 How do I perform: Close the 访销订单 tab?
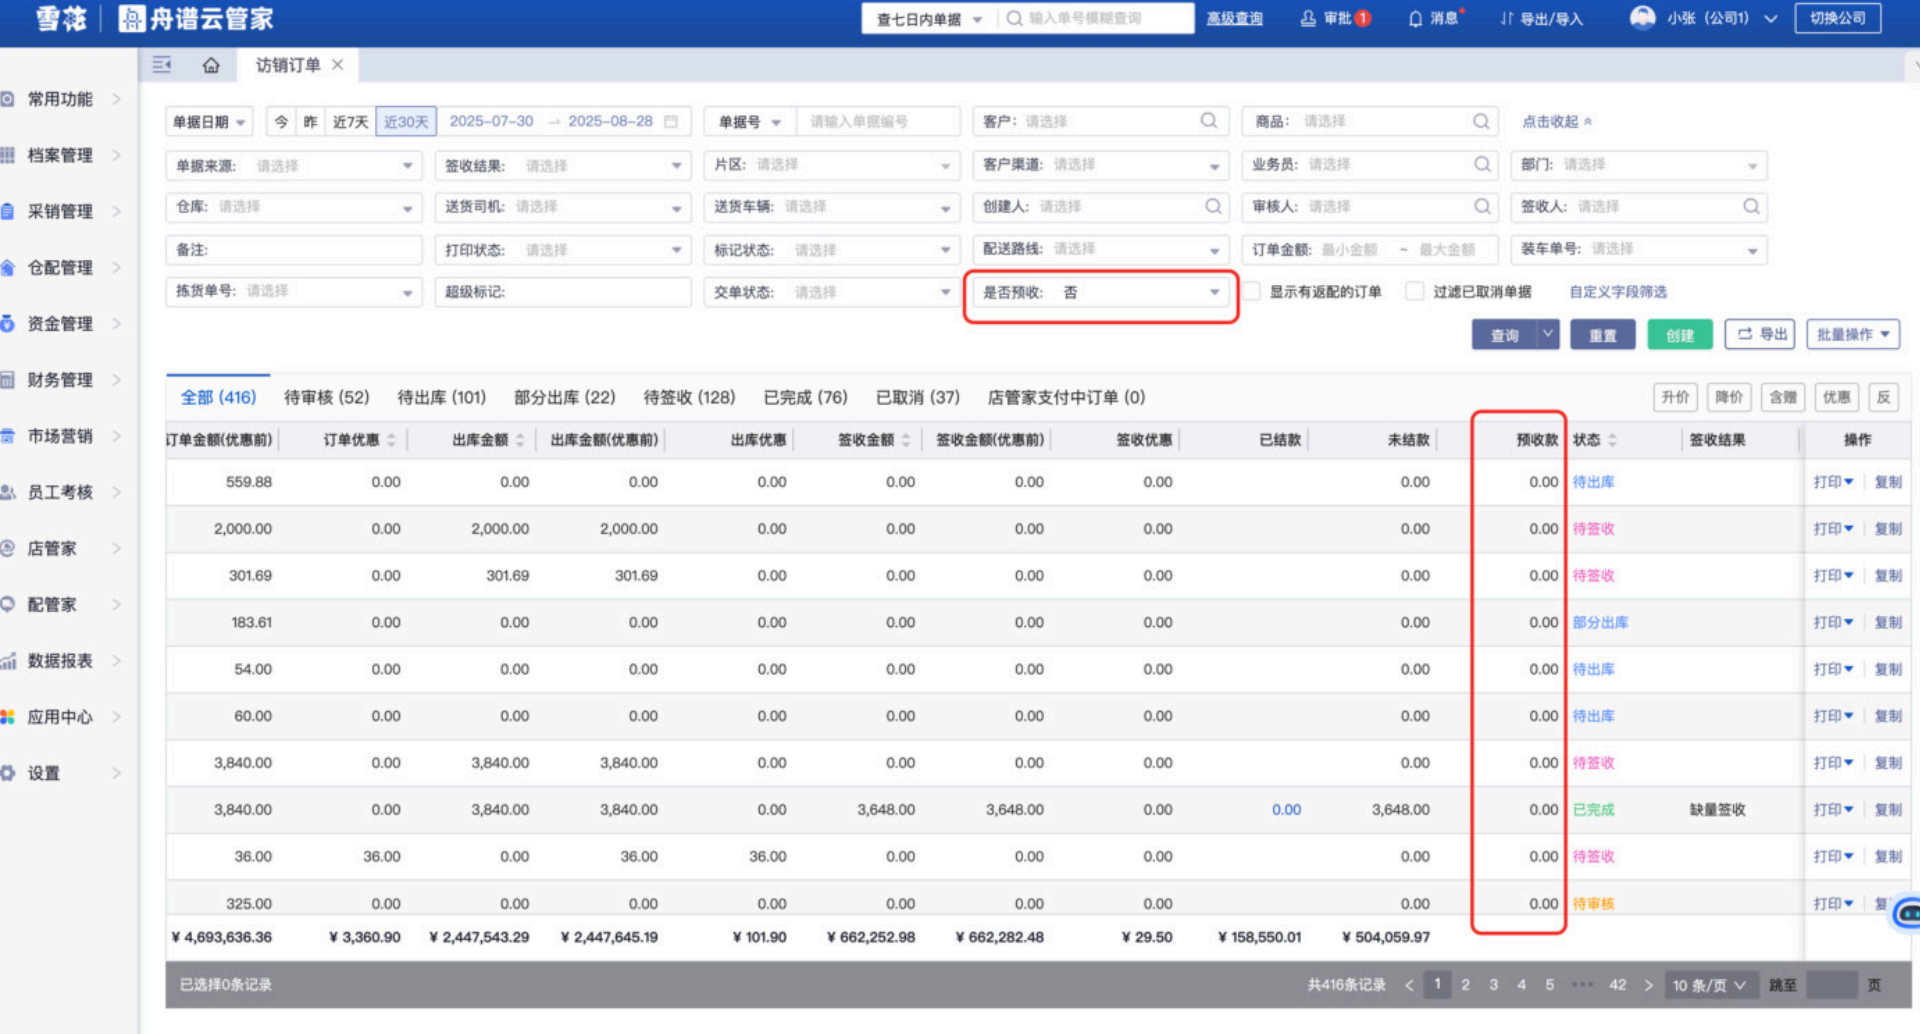pos(338,65)
